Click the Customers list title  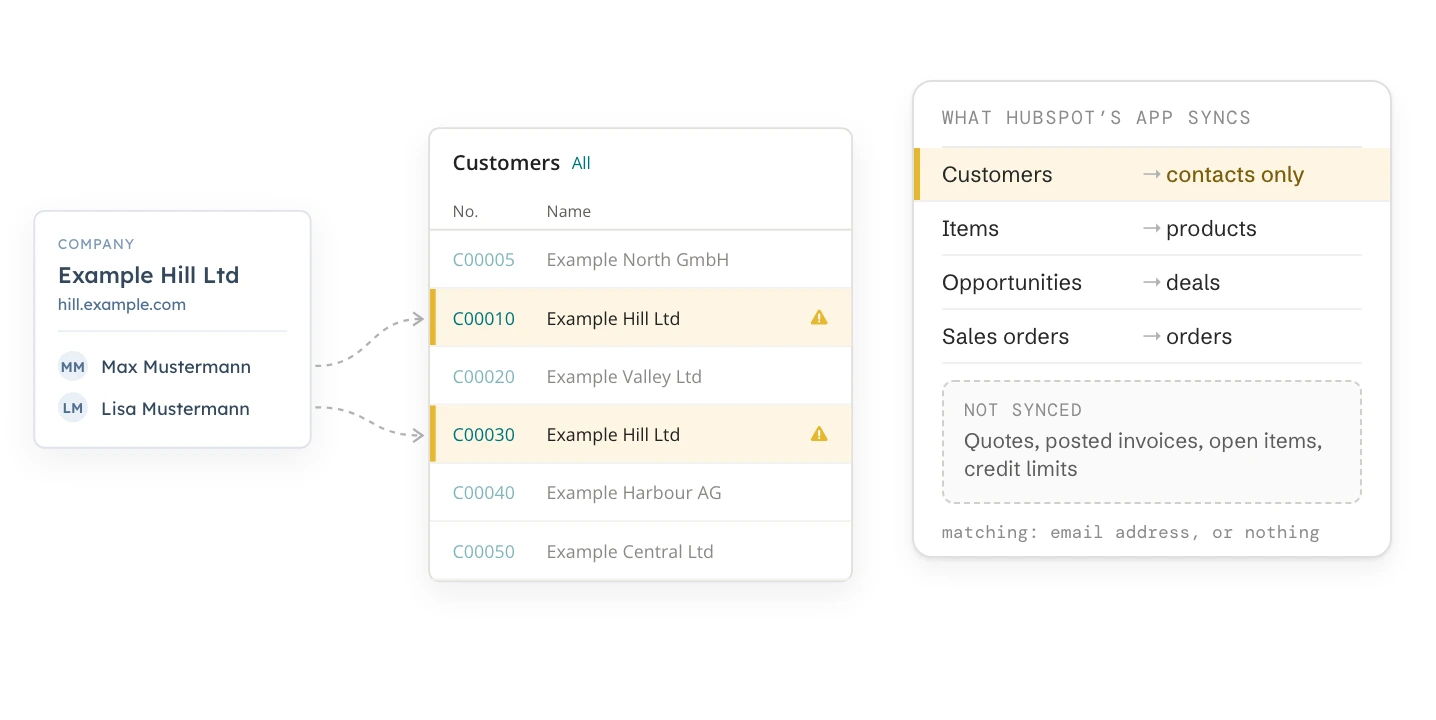click(506, 163)
